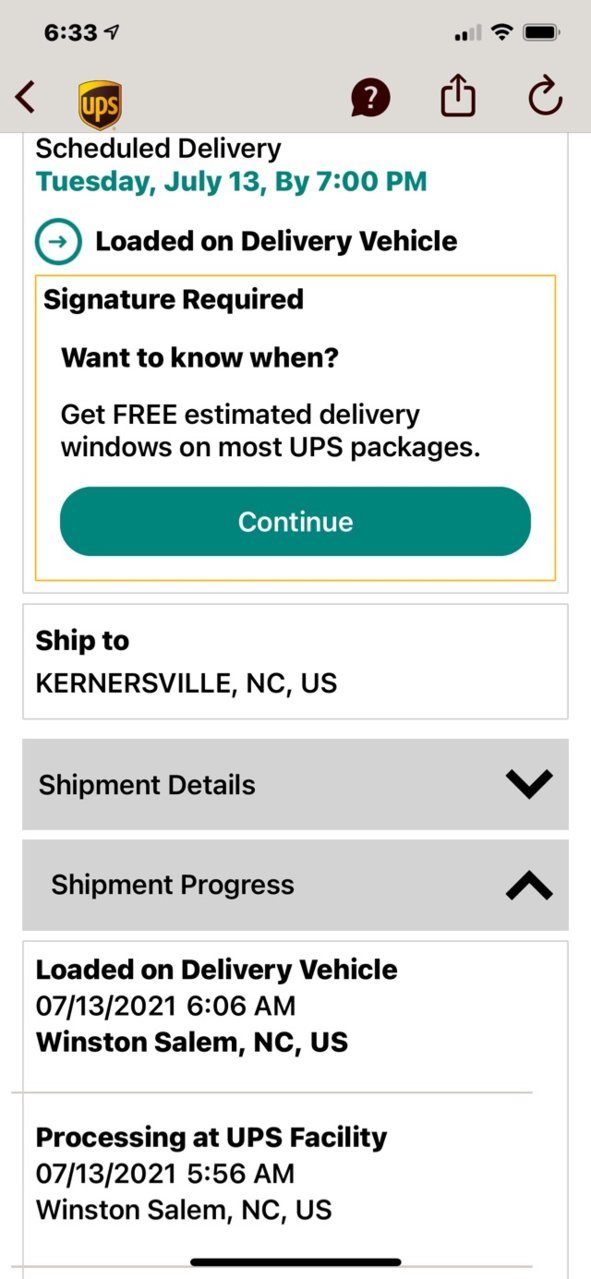Expand Shipment Details chevron
This screenshot has height=1279, width=591.
[x=529, y=785]
